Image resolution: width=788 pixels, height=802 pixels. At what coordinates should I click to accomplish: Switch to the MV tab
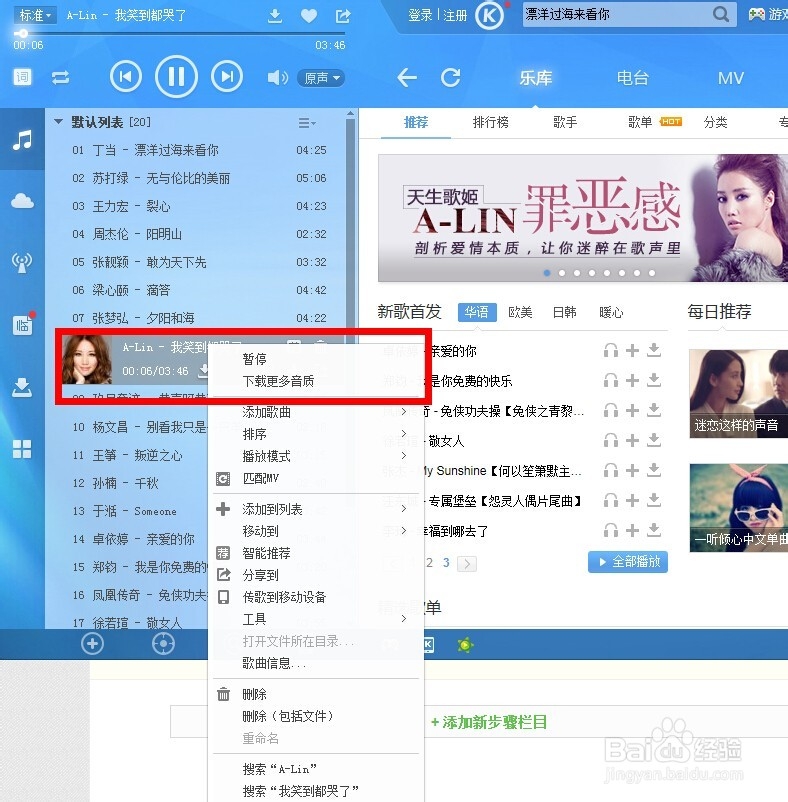pyautogui.click(x=730, y=78)
